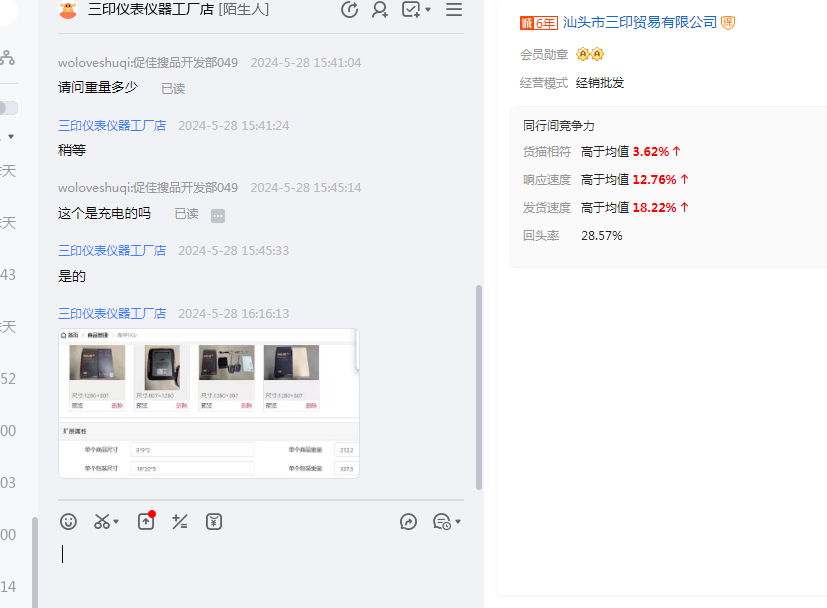Image resolution: width=827 pixels, height=608 pixels.
Task: Click the file upload icon with red dot
Action: (x=146, y=521)
